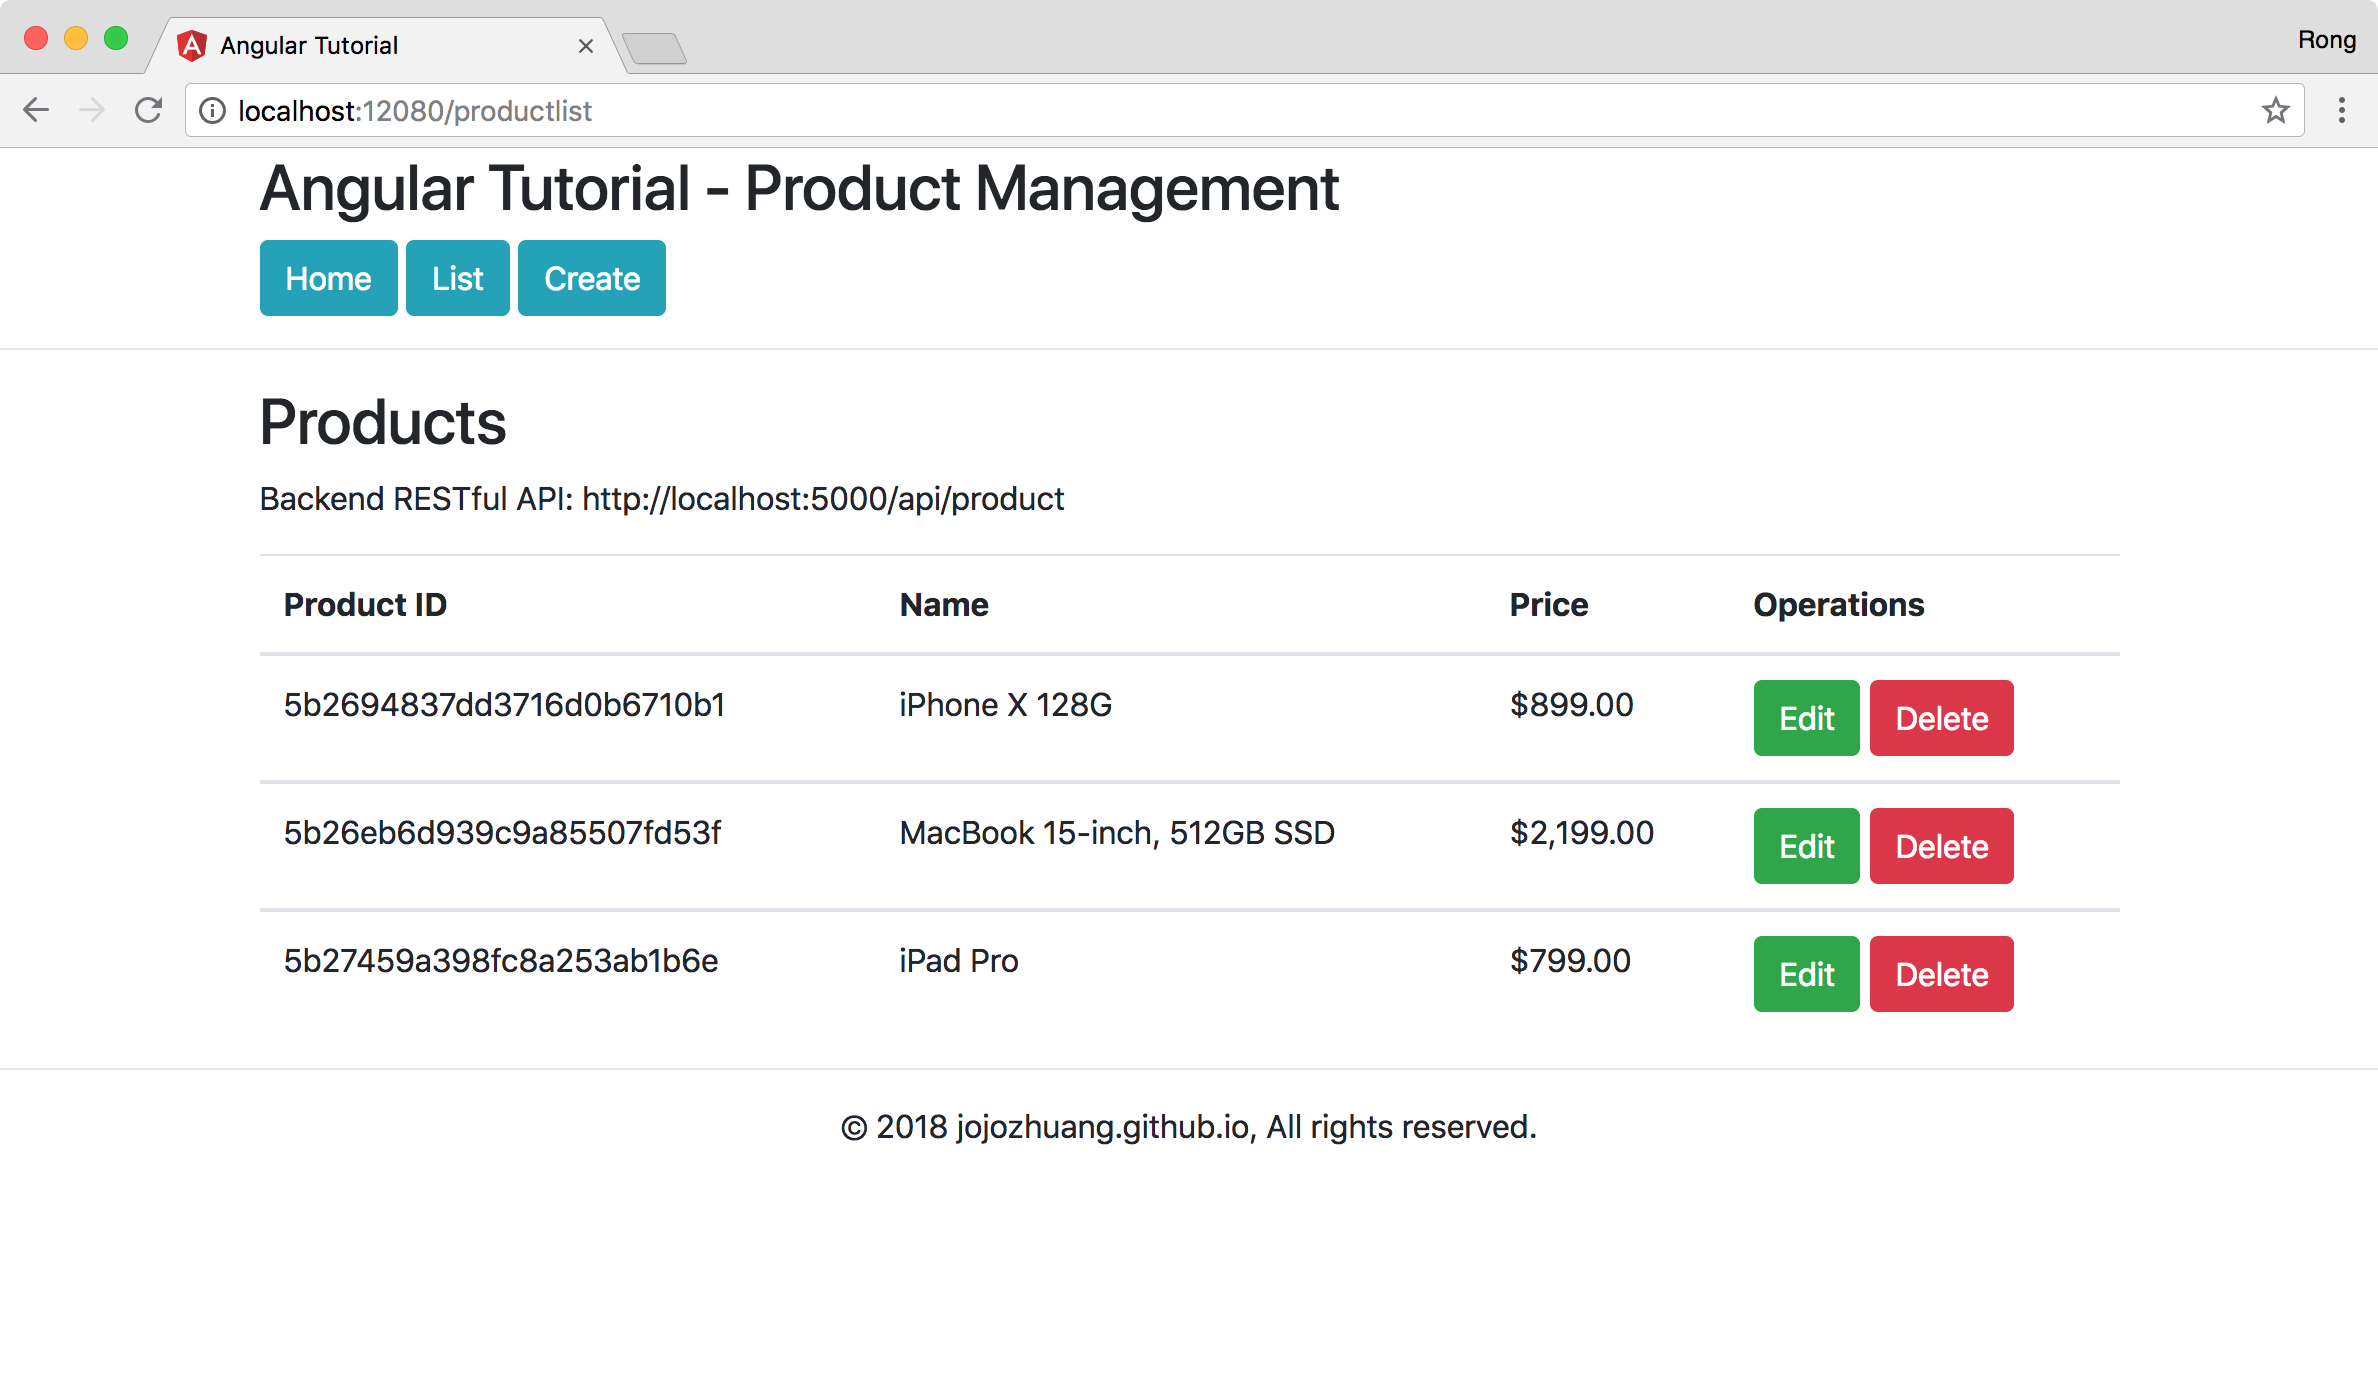Minimize the window with the yellow button
This screenshot has height=1386, width=2378.
[76, 39]
